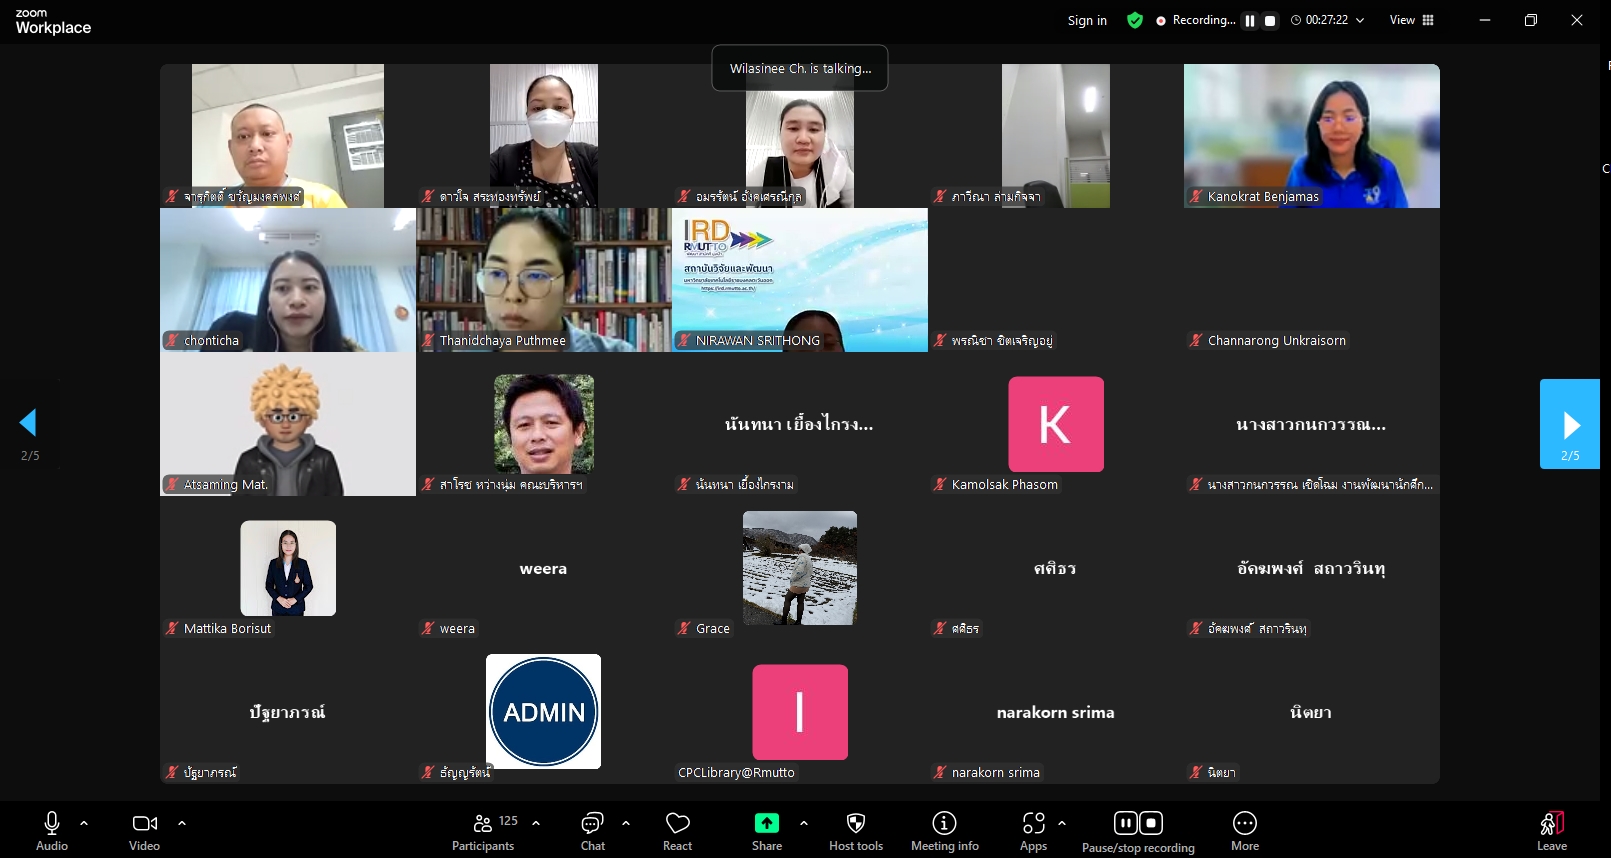This screenshot has width=1611, height=858.
Task: Click Mattika Borisut profile photo
Action: point(288,568)
